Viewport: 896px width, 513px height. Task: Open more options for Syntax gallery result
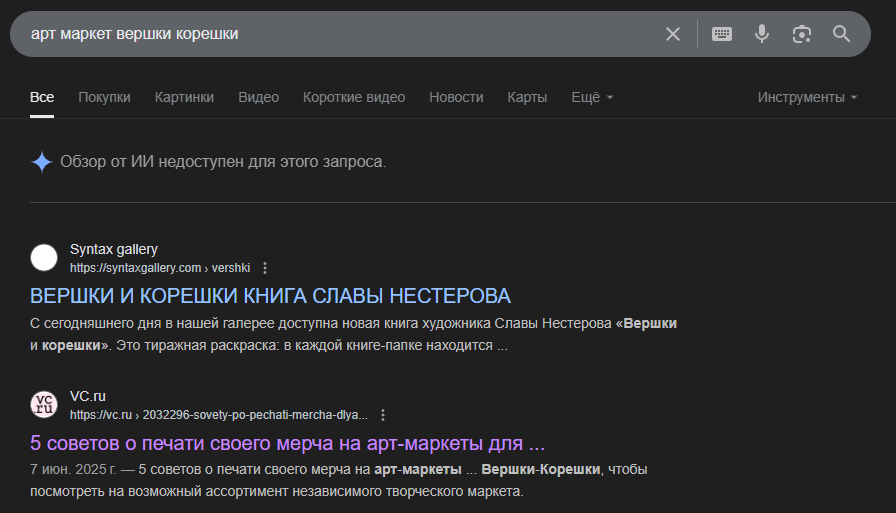click(265, 268)
